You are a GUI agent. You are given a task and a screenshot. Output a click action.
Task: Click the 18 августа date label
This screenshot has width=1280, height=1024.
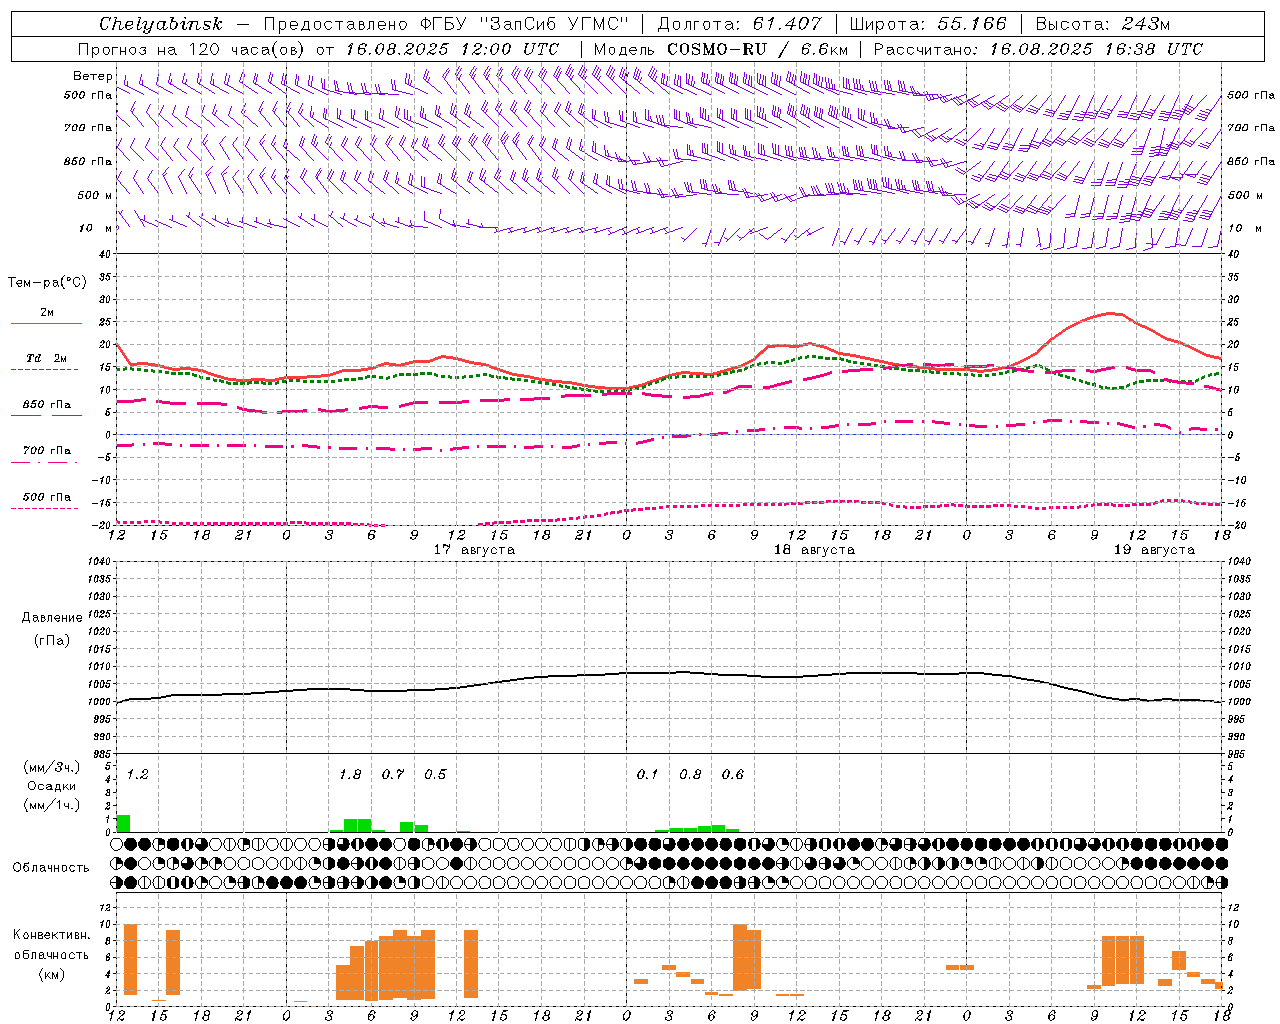point(814,550)
